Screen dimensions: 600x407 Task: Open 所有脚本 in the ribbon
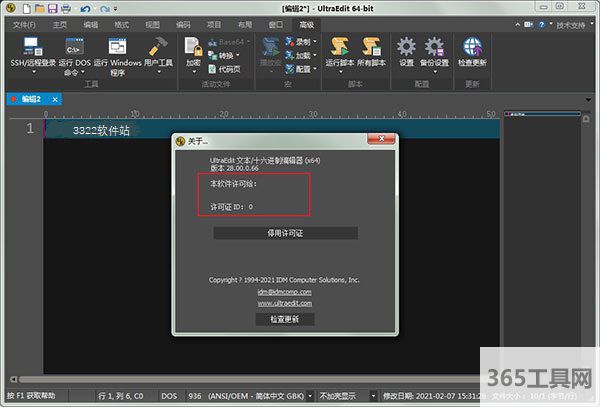(372, 48)
